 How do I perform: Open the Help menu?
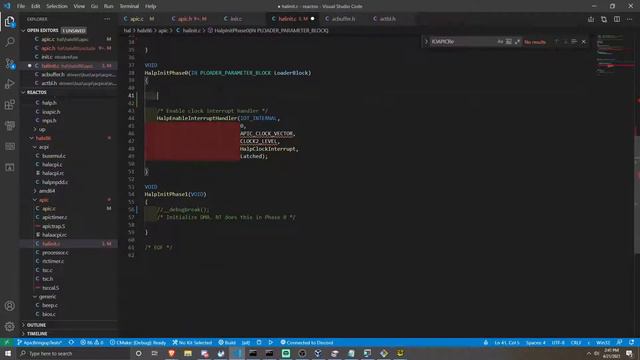151,6
